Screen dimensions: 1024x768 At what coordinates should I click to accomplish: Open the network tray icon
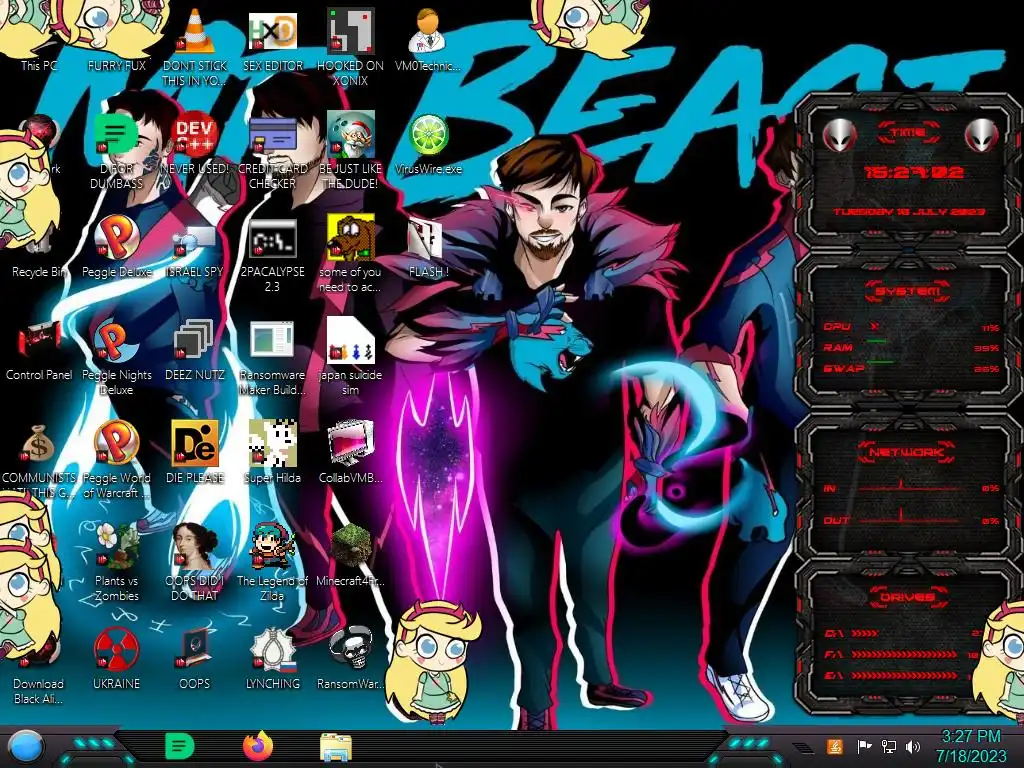pyautogui.click(x=888, y=746)
